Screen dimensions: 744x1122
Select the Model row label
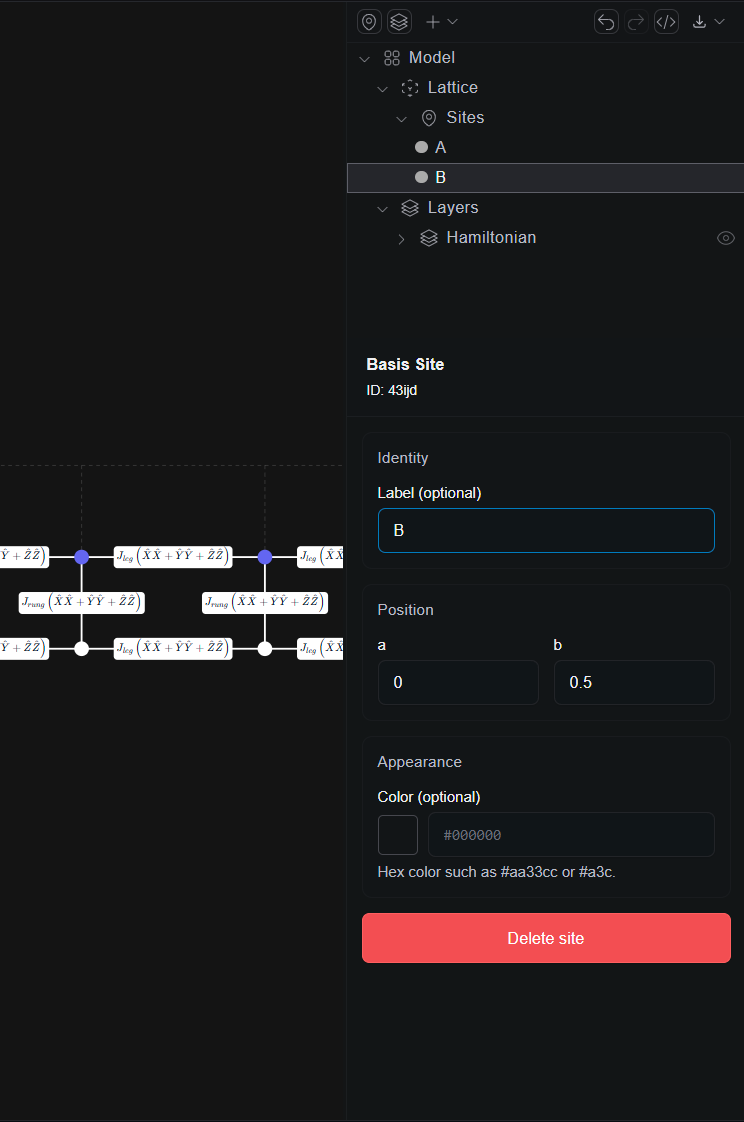click(x=431, y=57)
